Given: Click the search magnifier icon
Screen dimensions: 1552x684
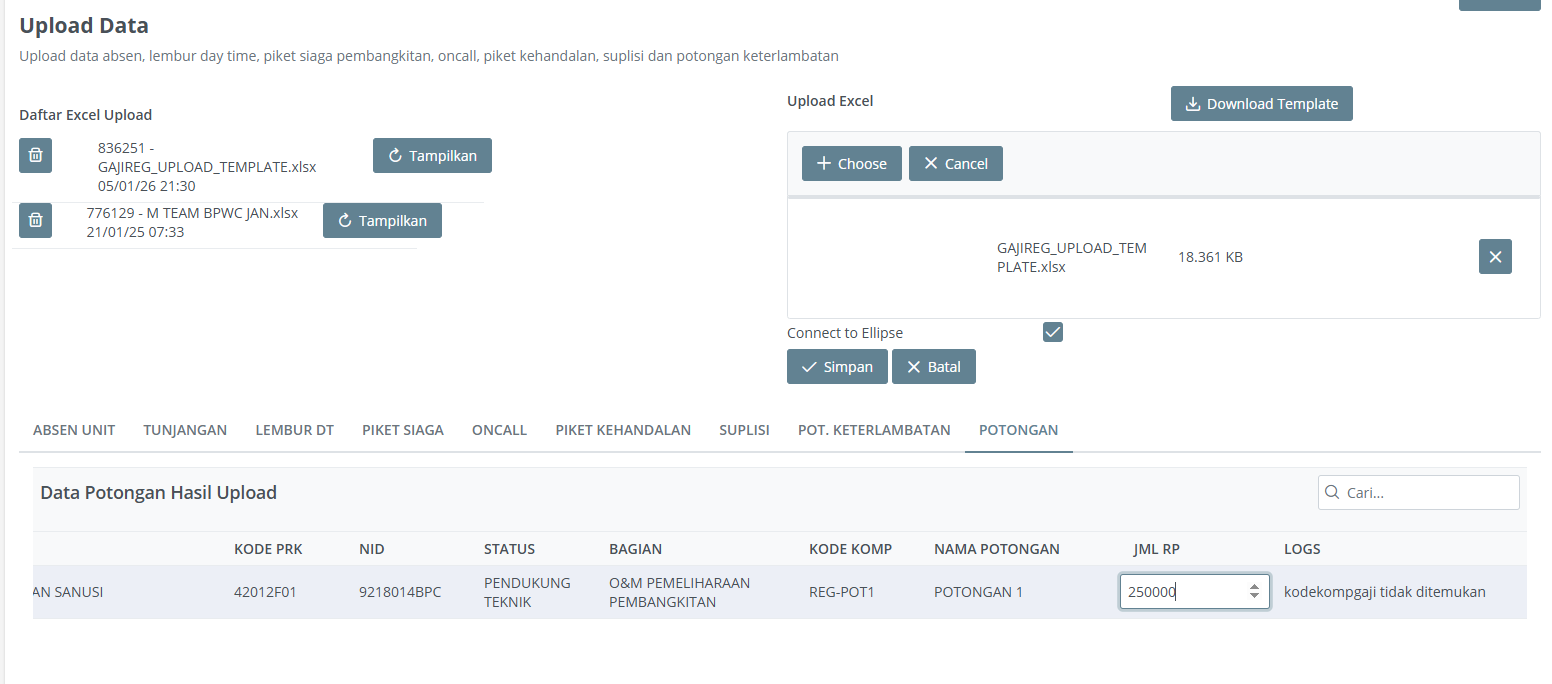Looking at the screenshot, I should coord(1332,492).
